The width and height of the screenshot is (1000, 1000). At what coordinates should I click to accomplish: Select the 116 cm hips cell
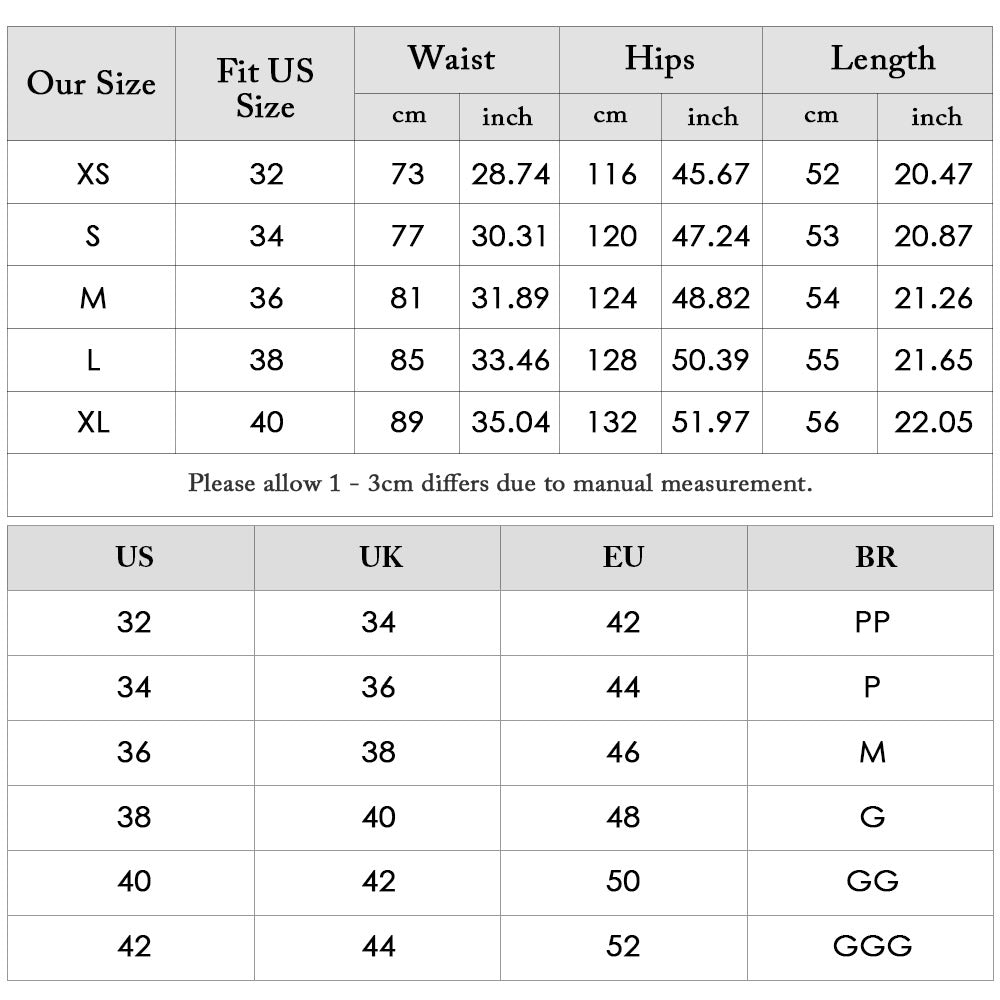click(x=612, y=174)
